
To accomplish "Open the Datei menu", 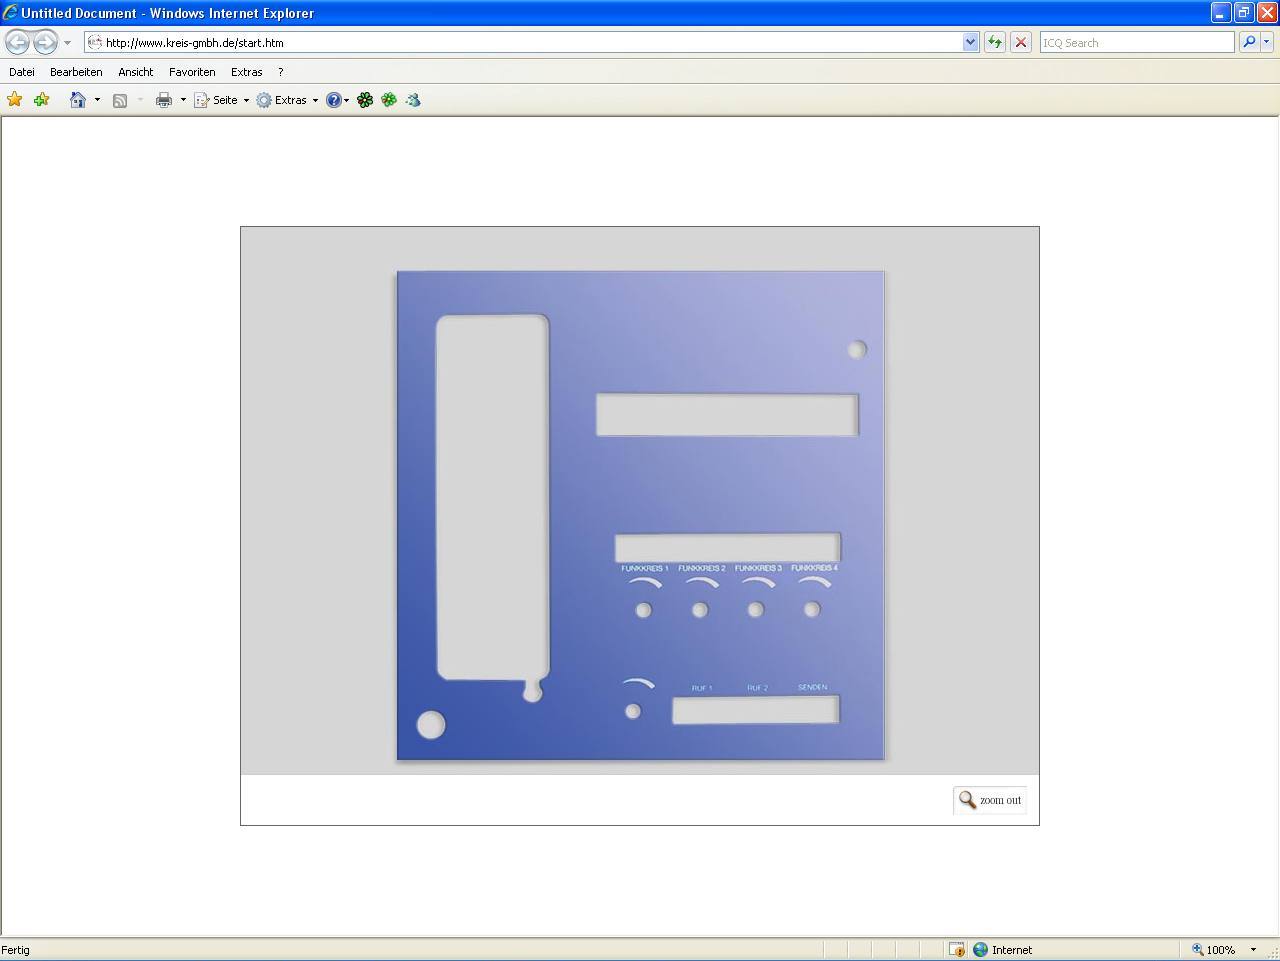I will pos(22,72).
